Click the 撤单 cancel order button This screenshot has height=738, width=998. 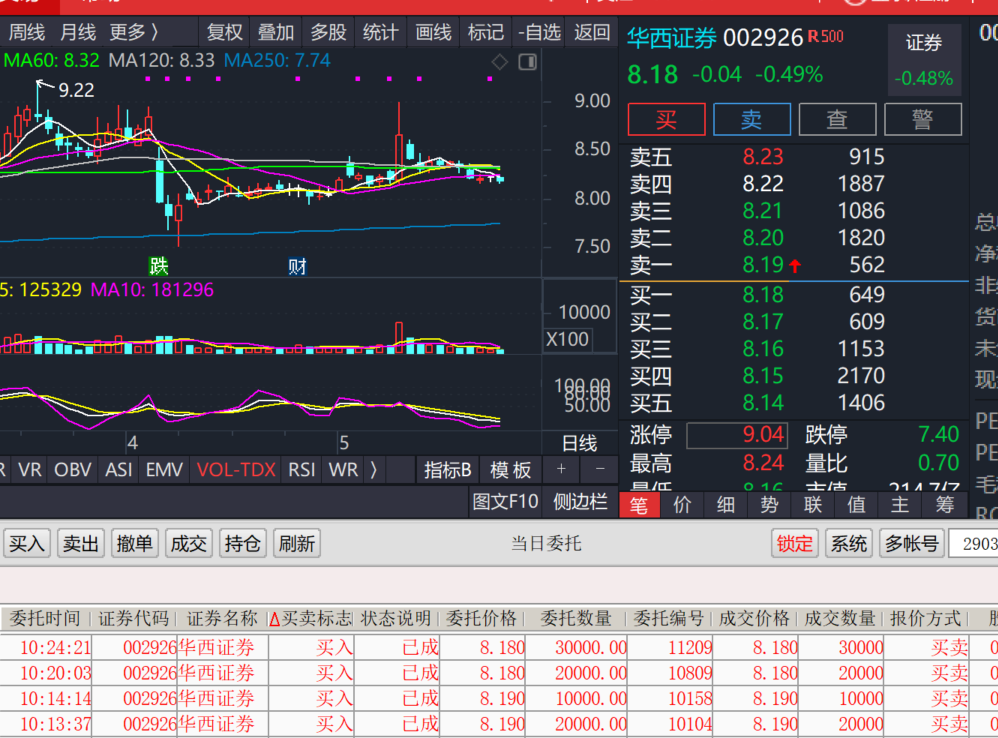134,543
